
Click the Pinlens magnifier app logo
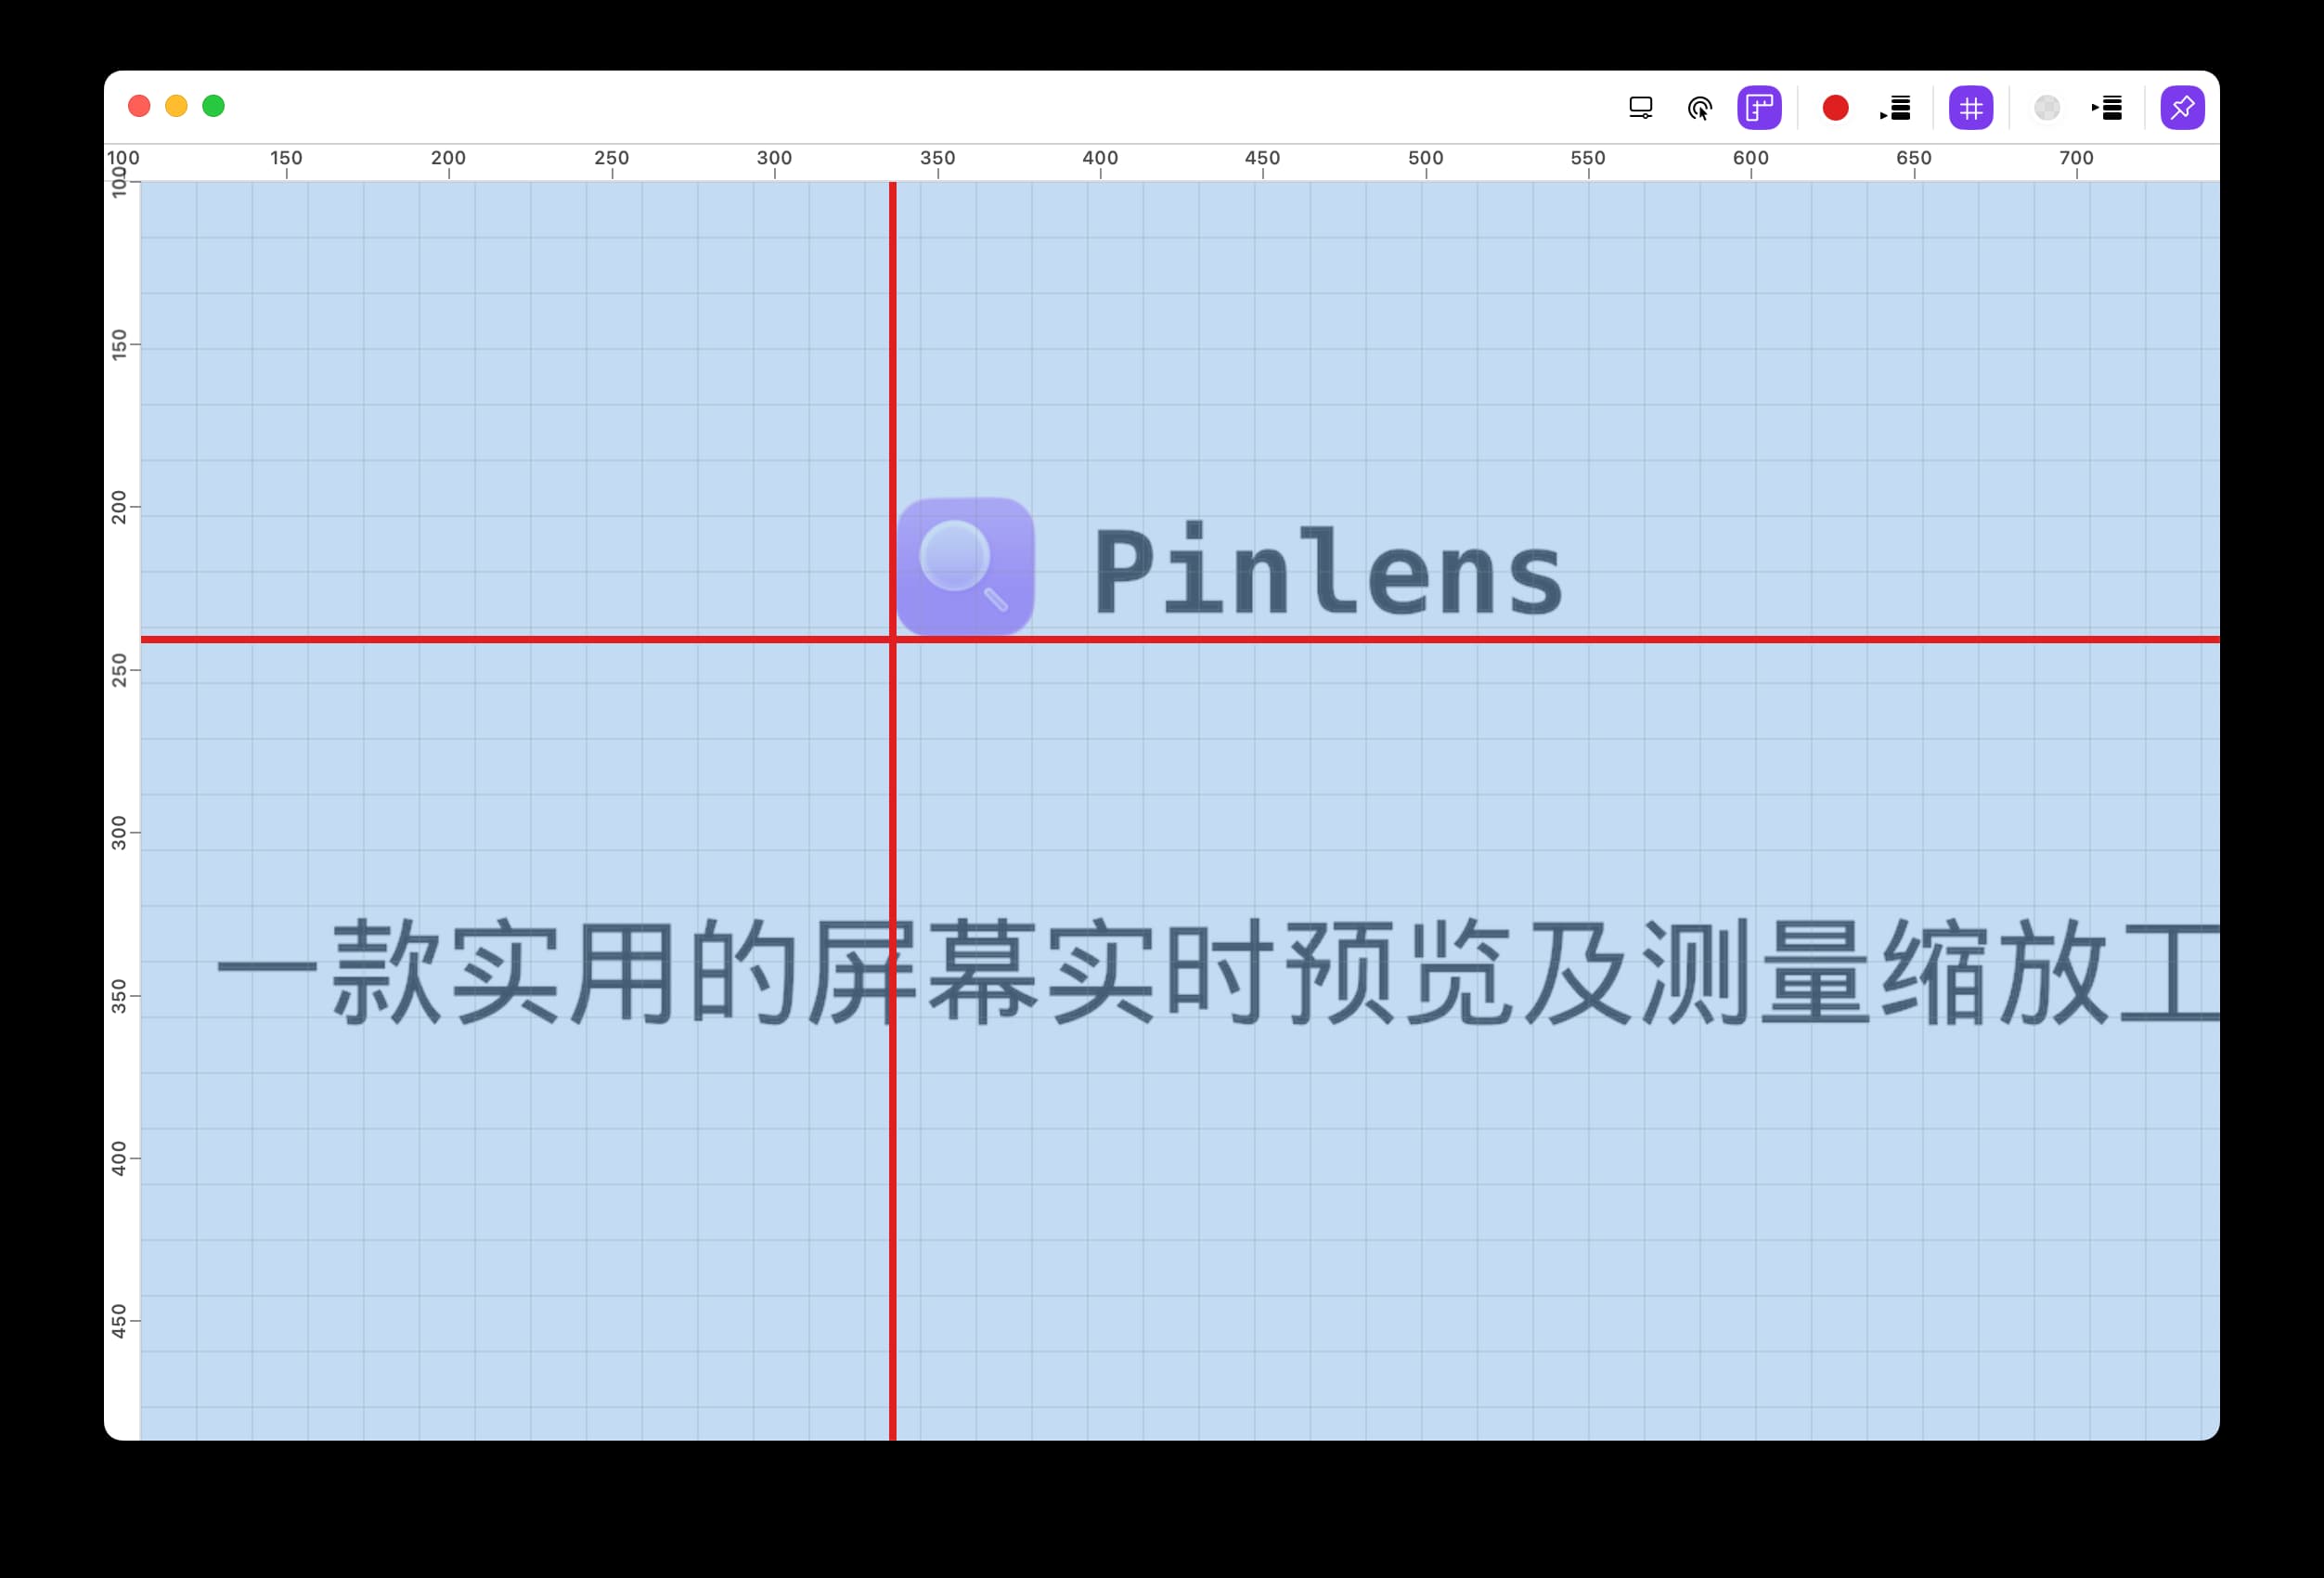click(965, 566)
